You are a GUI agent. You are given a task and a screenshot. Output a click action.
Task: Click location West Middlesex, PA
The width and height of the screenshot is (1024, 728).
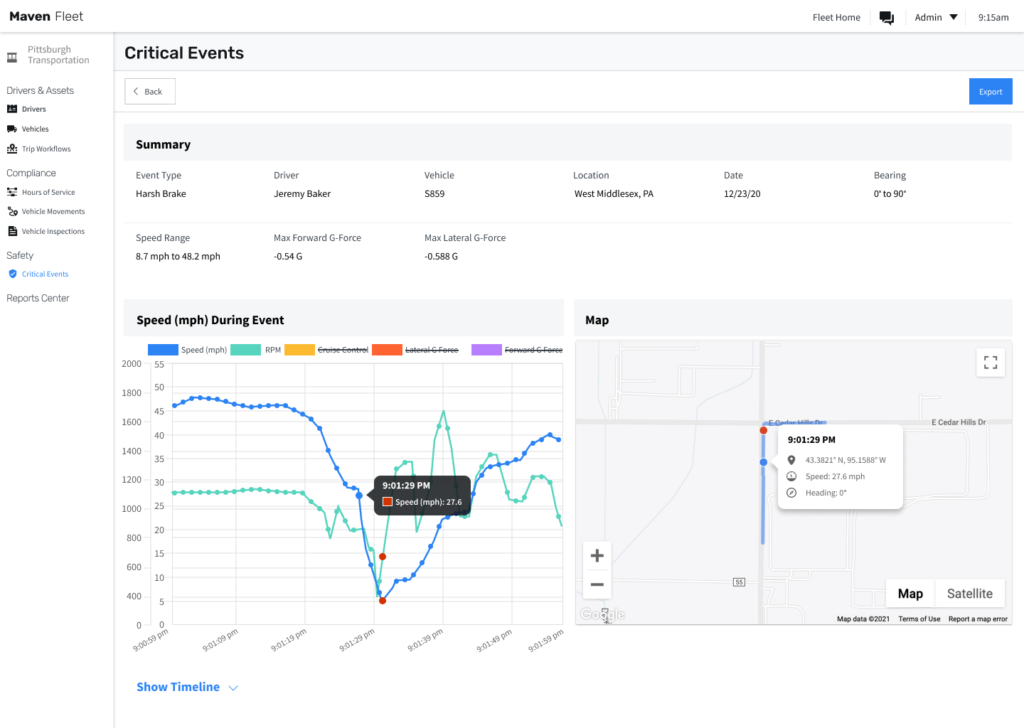(x=613, y=194)
